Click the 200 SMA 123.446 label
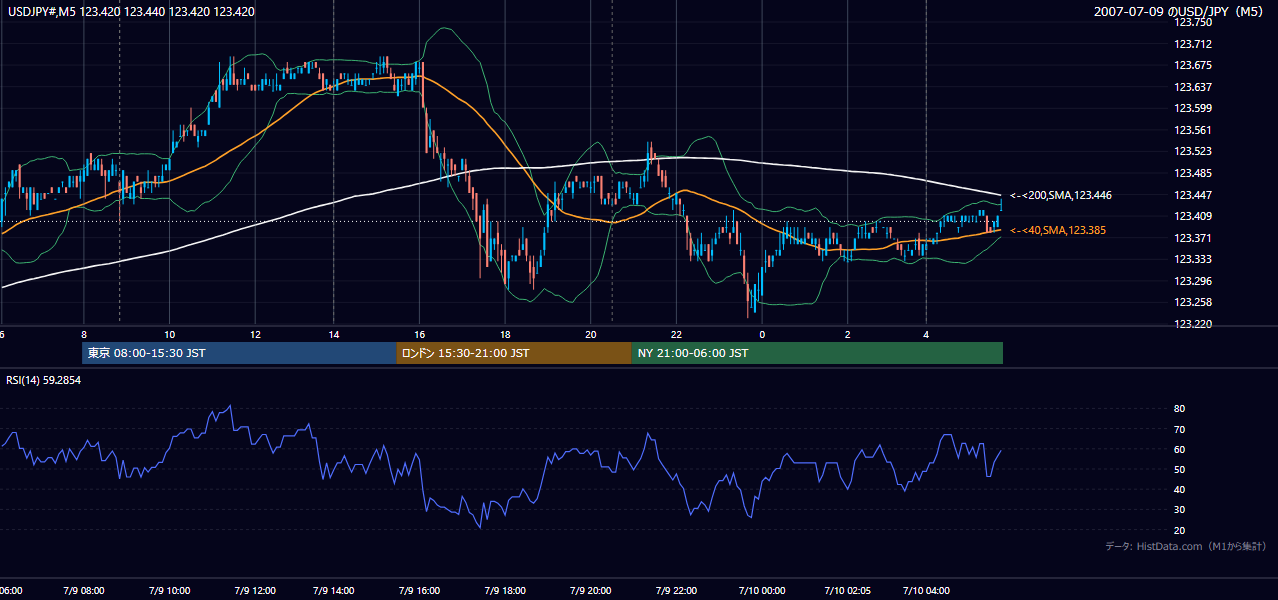 1060,195
